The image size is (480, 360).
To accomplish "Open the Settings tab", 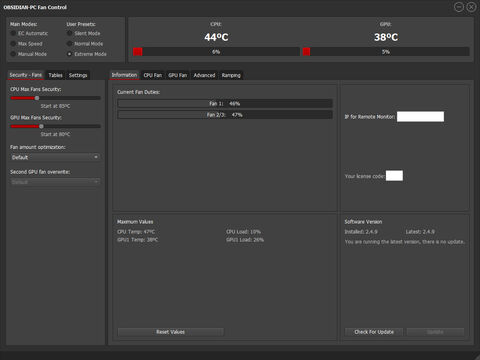I will (78, 75).
